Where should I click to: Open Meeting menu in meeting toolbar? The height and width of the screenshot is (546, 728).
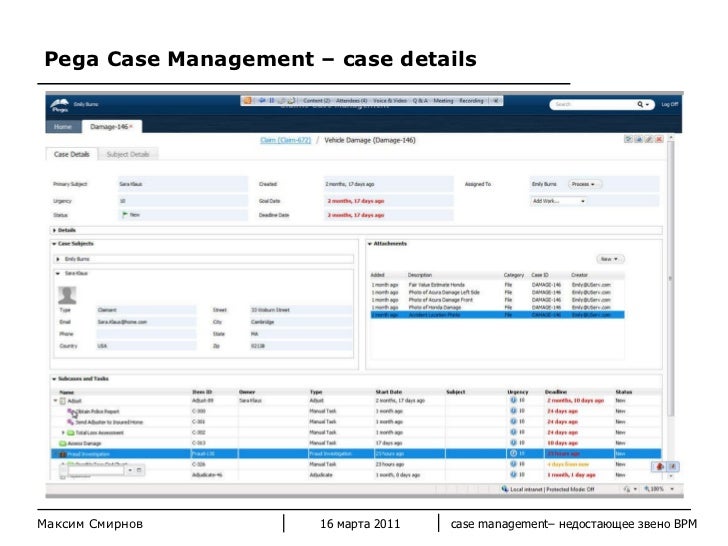[443, 100]
